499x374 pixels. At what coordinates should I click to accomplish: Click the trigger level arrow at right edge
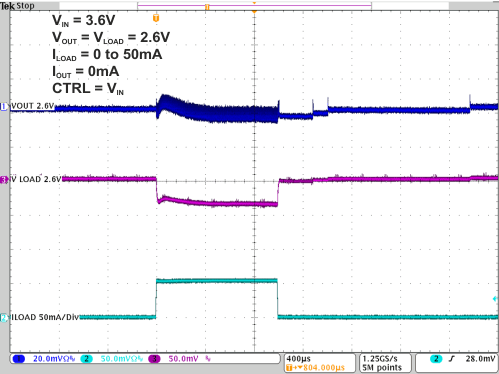(x=495, y=299)
